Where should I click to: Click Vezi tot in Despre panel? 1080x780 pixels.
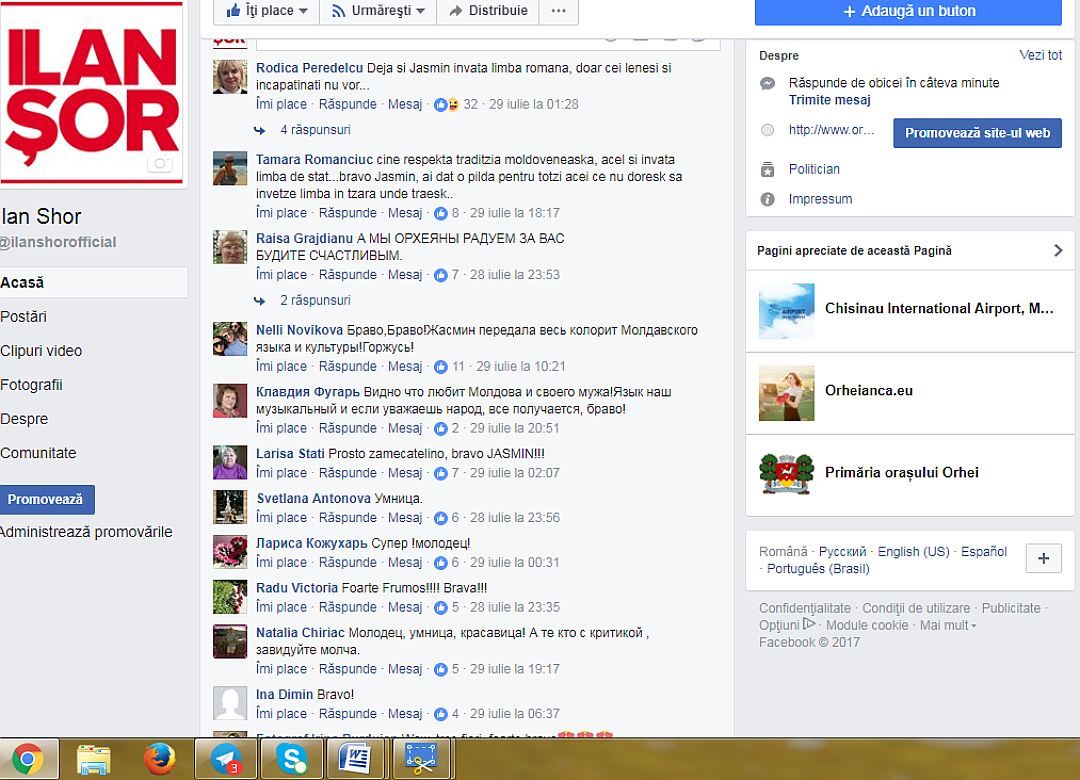pyautogui.click(x=1041, y=55)
